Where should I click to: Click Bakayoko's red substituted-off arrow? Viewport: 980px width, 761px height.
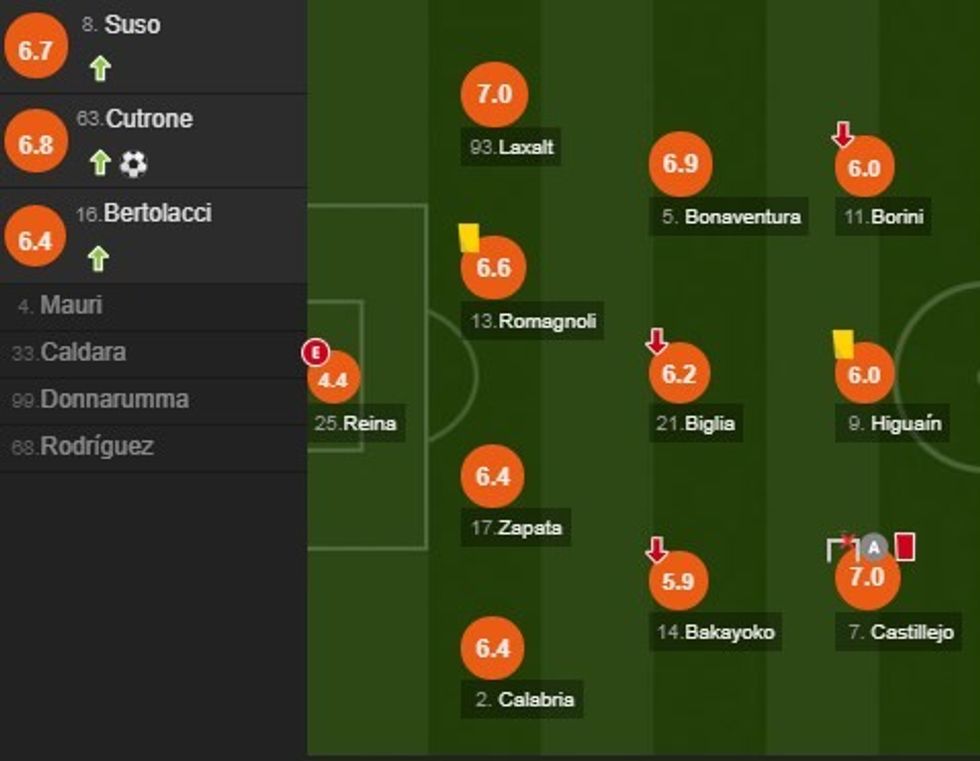[656, 549]
